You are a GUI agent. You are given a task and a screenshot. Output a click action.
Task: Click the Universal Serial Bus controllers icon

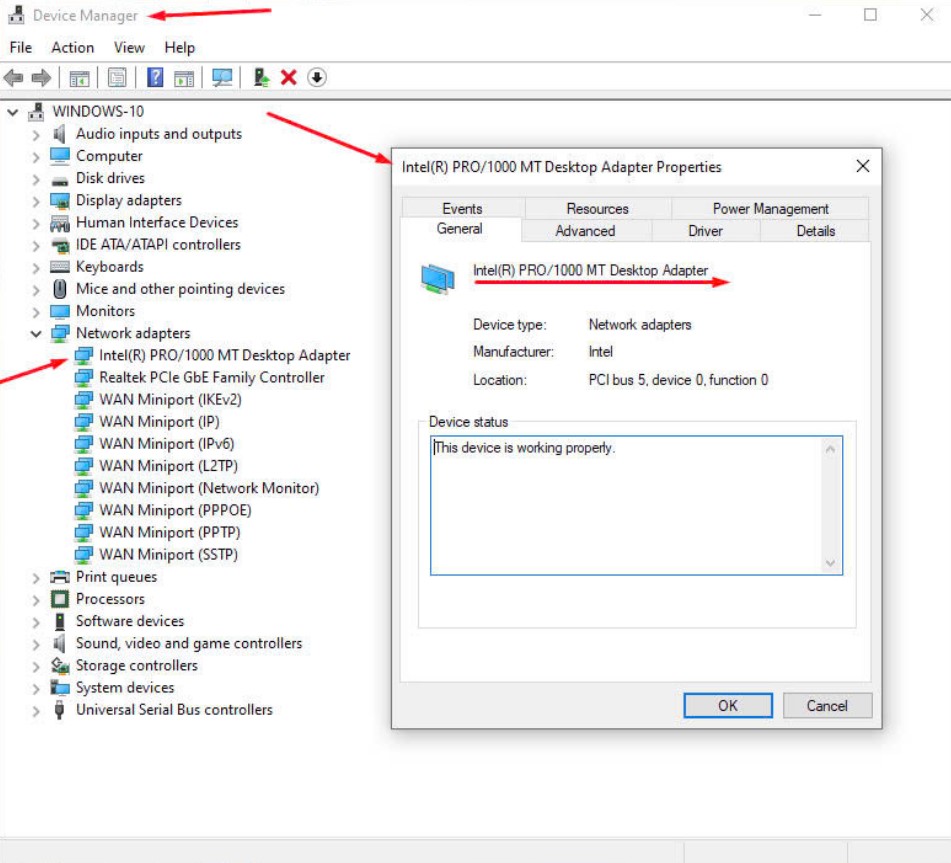click(x=59, y=710)
